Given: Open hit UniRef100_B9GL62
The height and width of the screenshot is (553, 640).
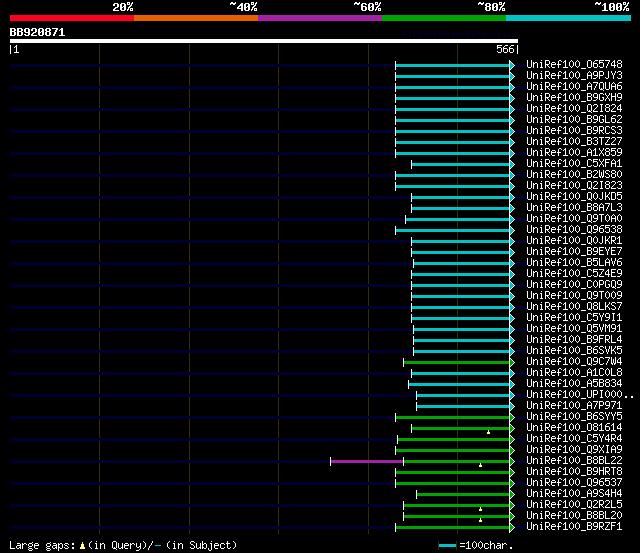Looking at the screenshot, I should point(574,120).
